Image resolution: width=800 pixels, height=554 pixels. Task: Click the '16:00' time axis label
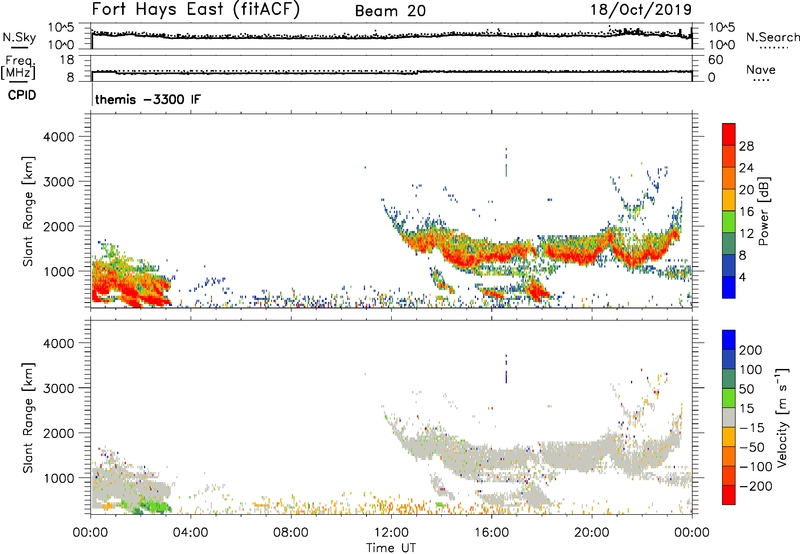point(491,533)
